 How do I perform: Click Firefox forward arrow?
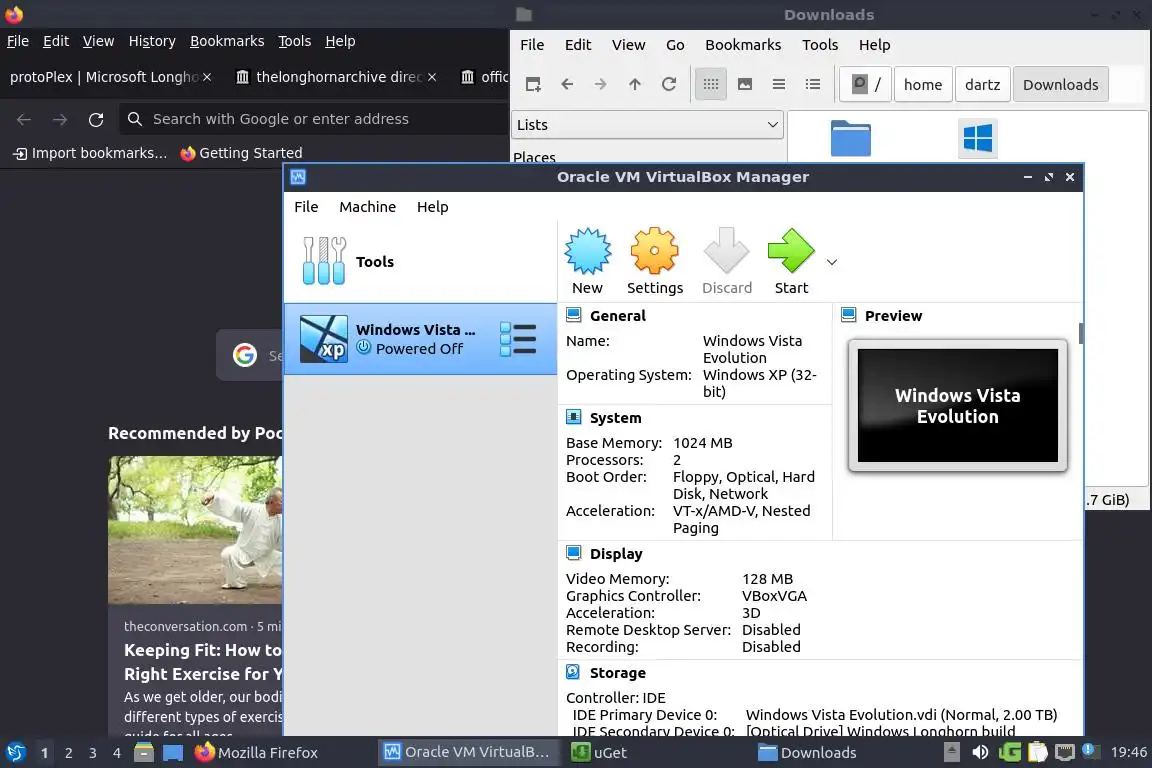(x=60, y=119)
